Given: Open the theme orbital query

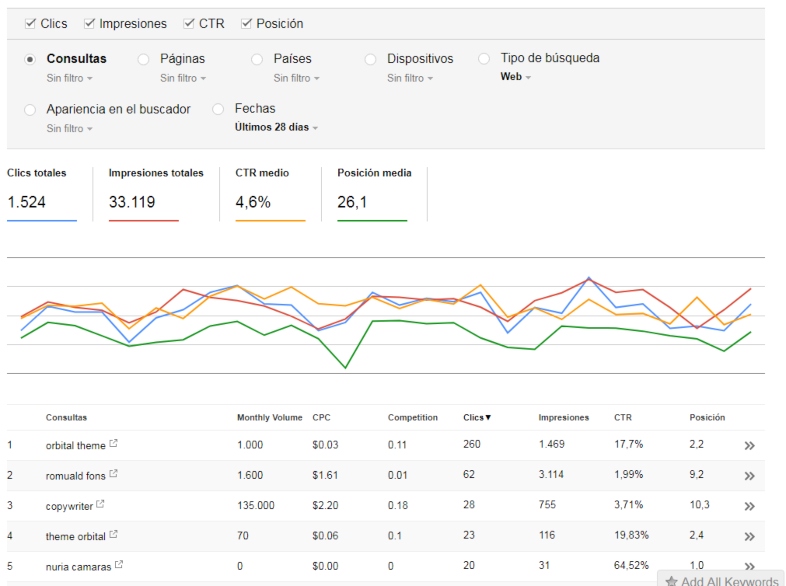Looking at the screenshot, I should (75, 537).
